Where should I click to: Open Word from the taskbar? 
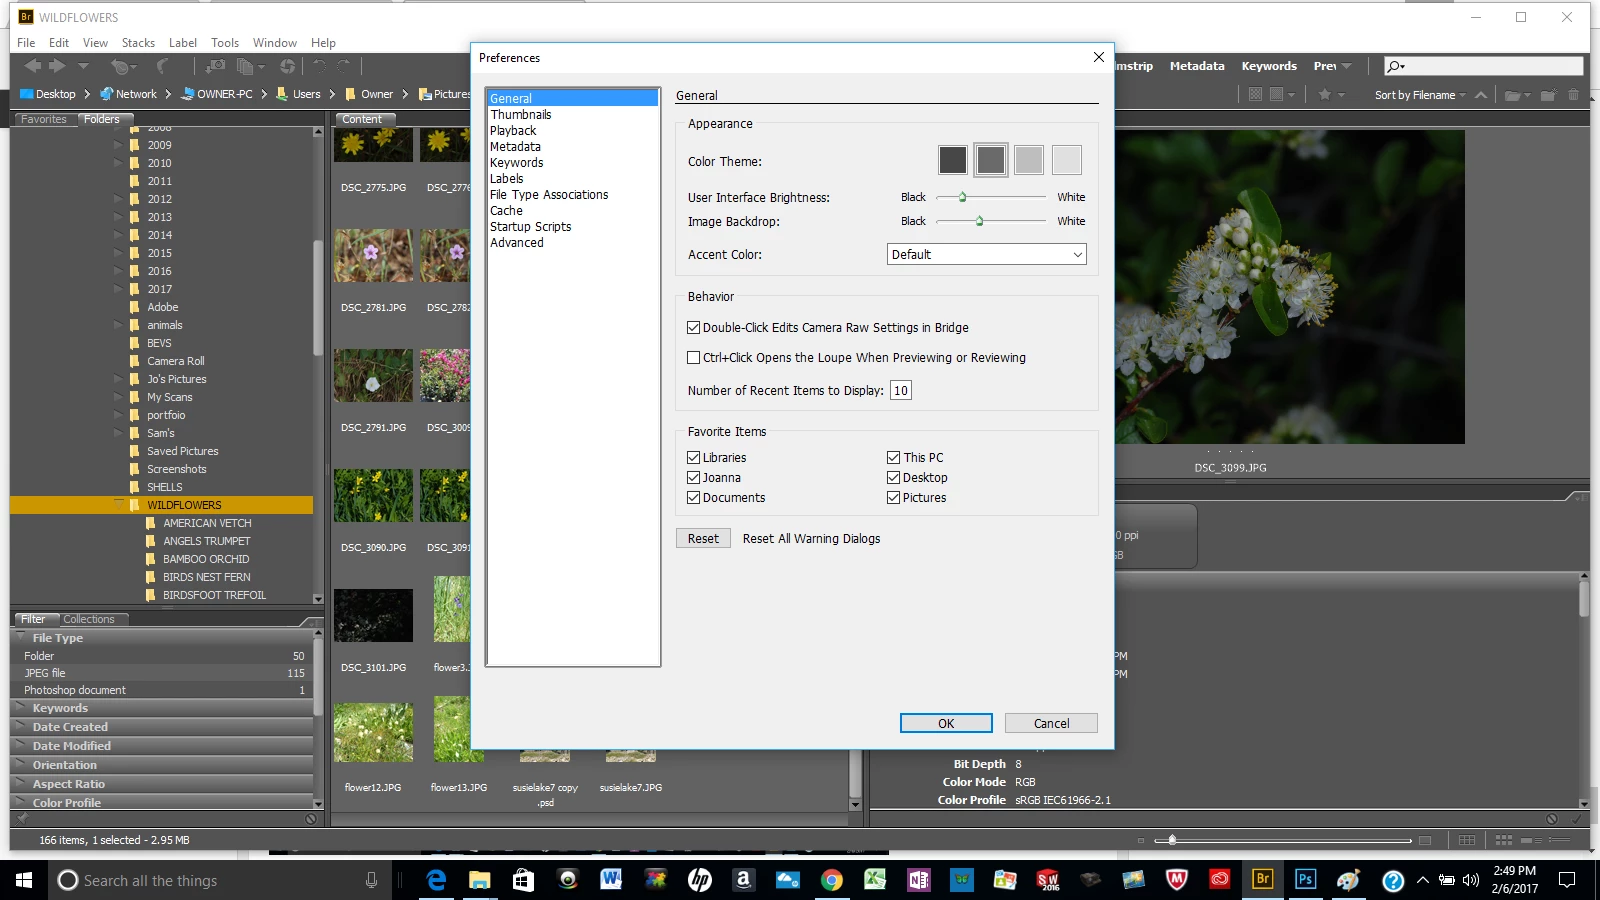[611, 880]
